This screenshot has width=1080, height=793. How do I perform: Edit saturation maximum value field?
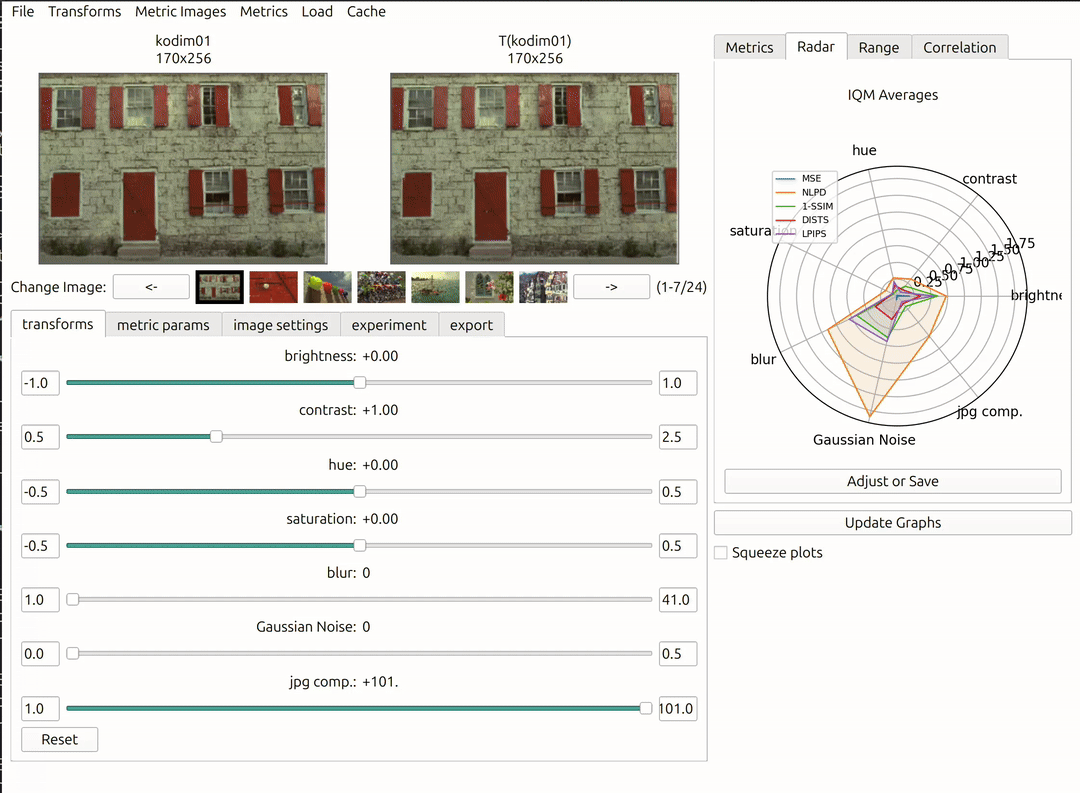678,546
